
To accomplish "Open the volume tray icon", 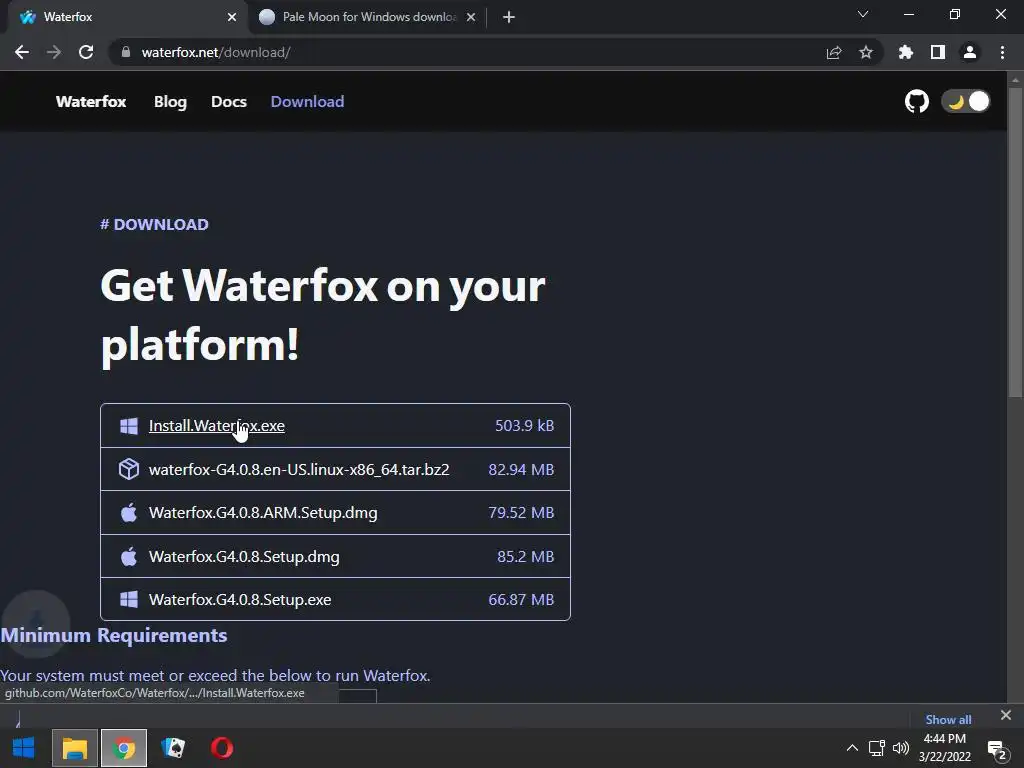I will 901,748.
